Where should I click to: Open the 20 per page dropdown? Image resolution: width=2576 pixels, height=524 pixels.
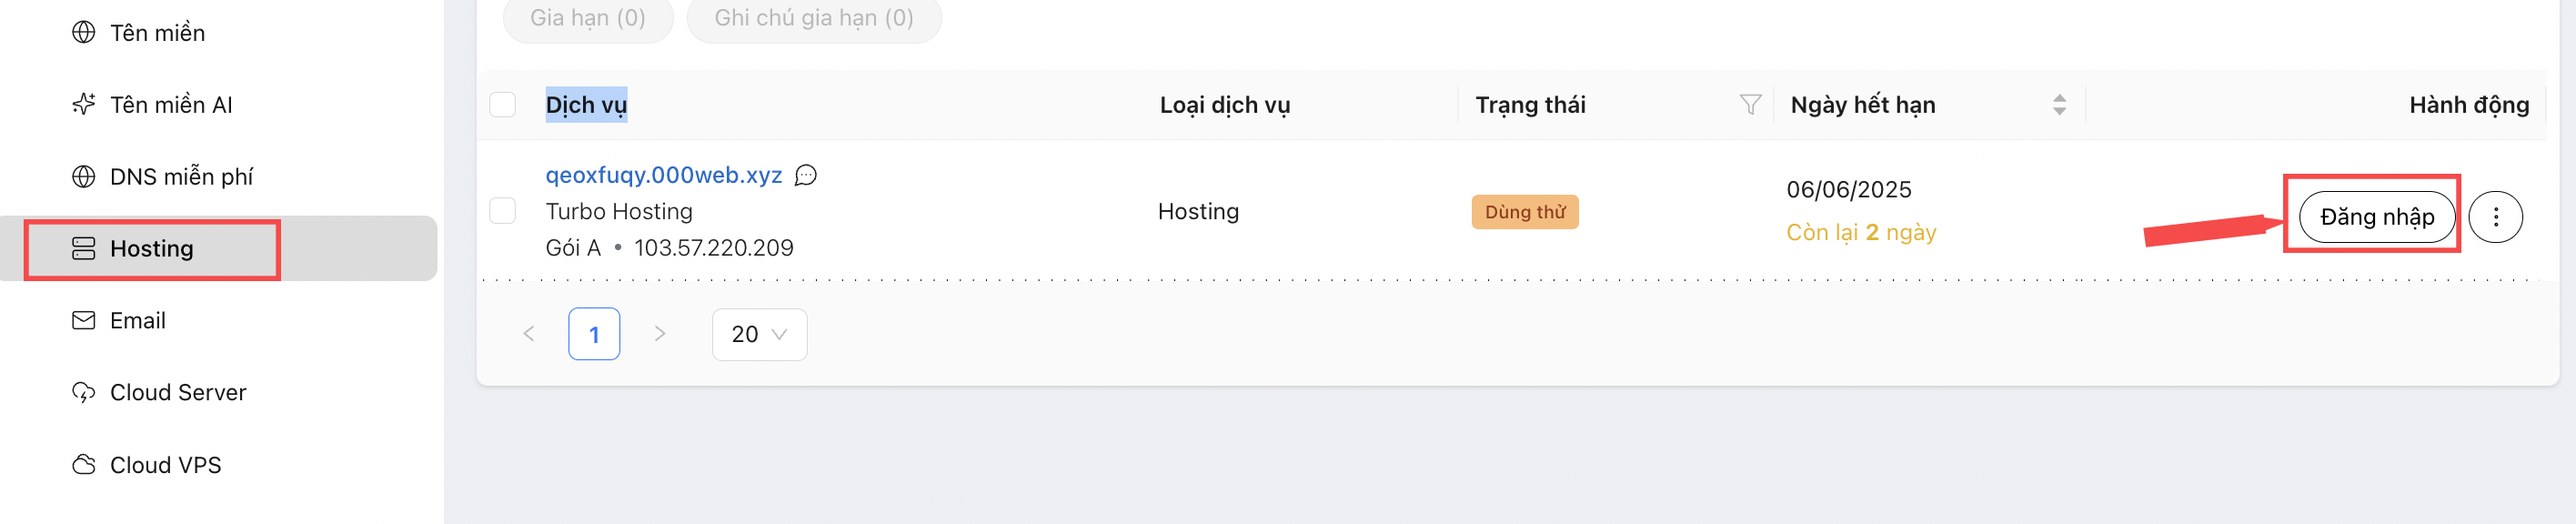(759, 334)
